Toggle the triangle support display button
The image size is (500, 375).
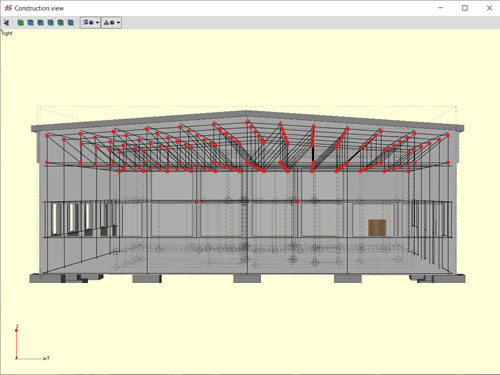click(x=109, y=23)
